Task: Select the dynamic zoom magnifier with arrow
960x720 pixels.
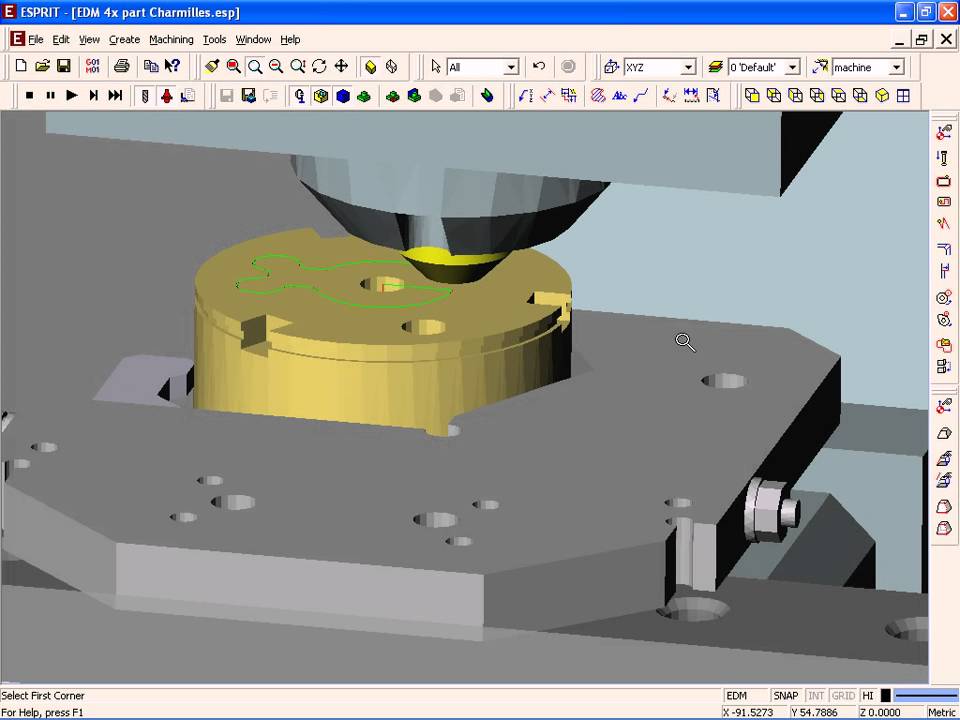Action: tap(298, 66)
